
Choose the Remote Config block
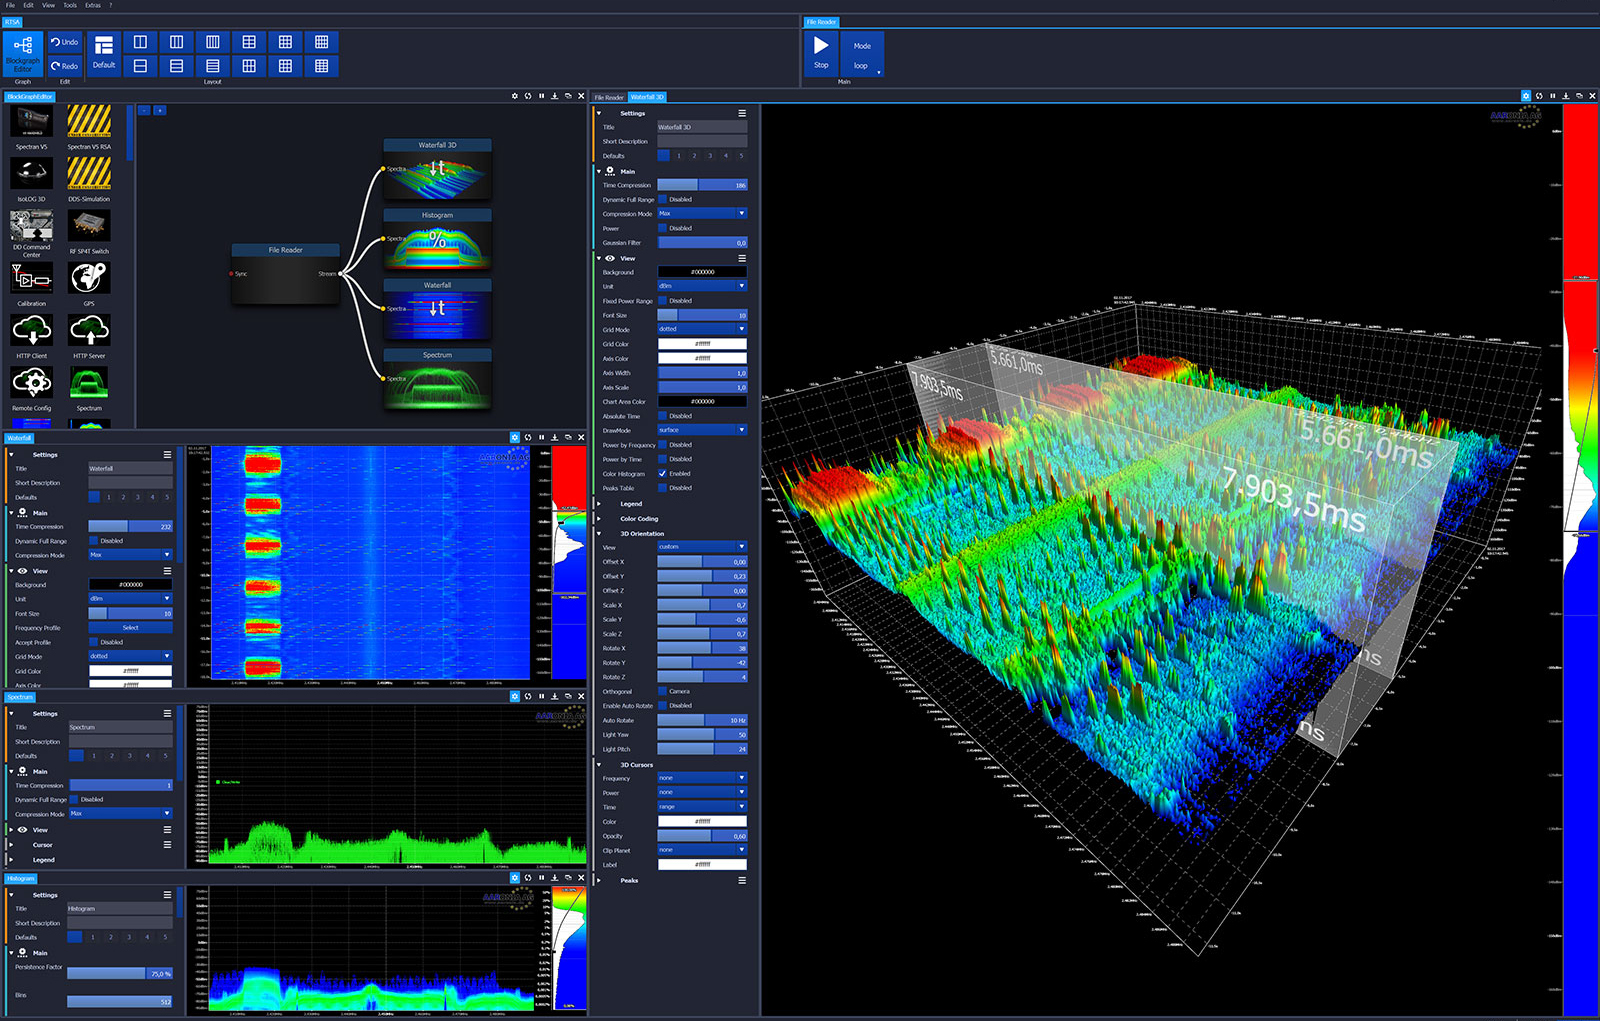pyautogui.click(x=31, y=383)
